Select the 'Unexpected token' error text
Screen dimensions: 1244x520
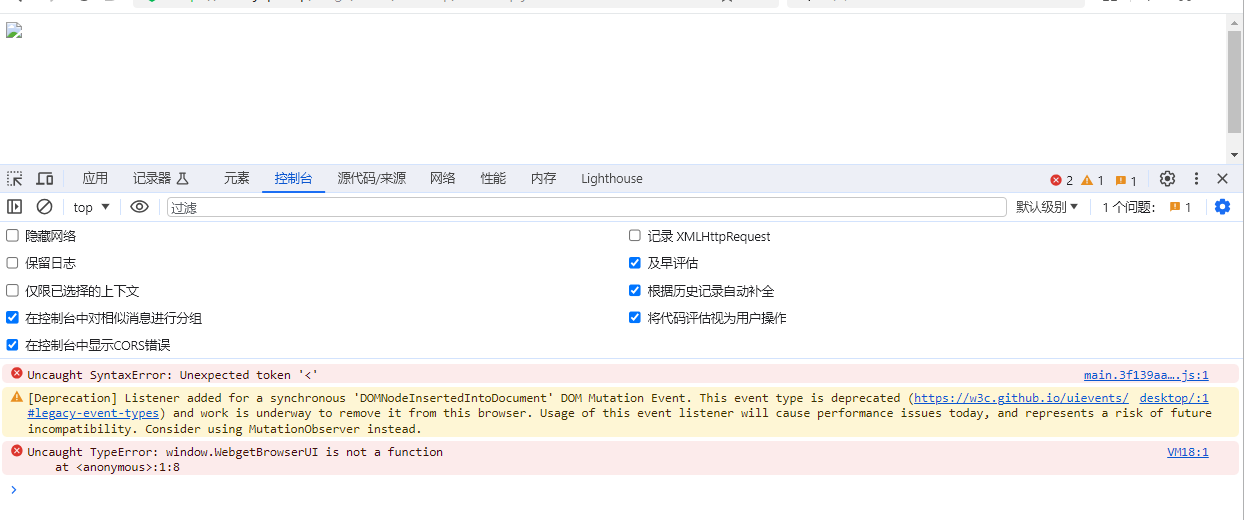click(249, 375)
